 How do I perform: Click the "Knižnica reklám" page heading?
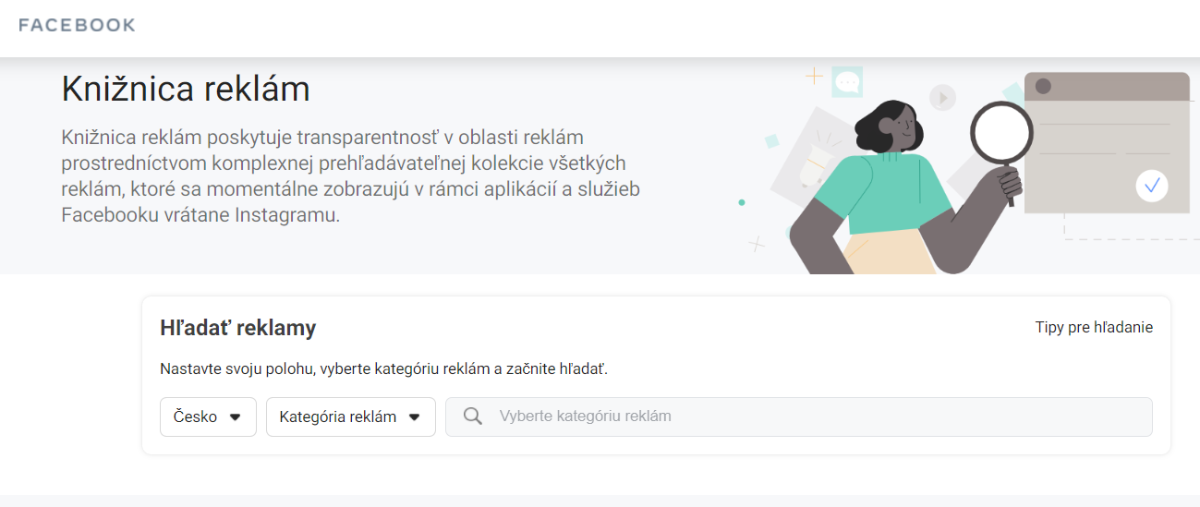[x=186, y=89]
